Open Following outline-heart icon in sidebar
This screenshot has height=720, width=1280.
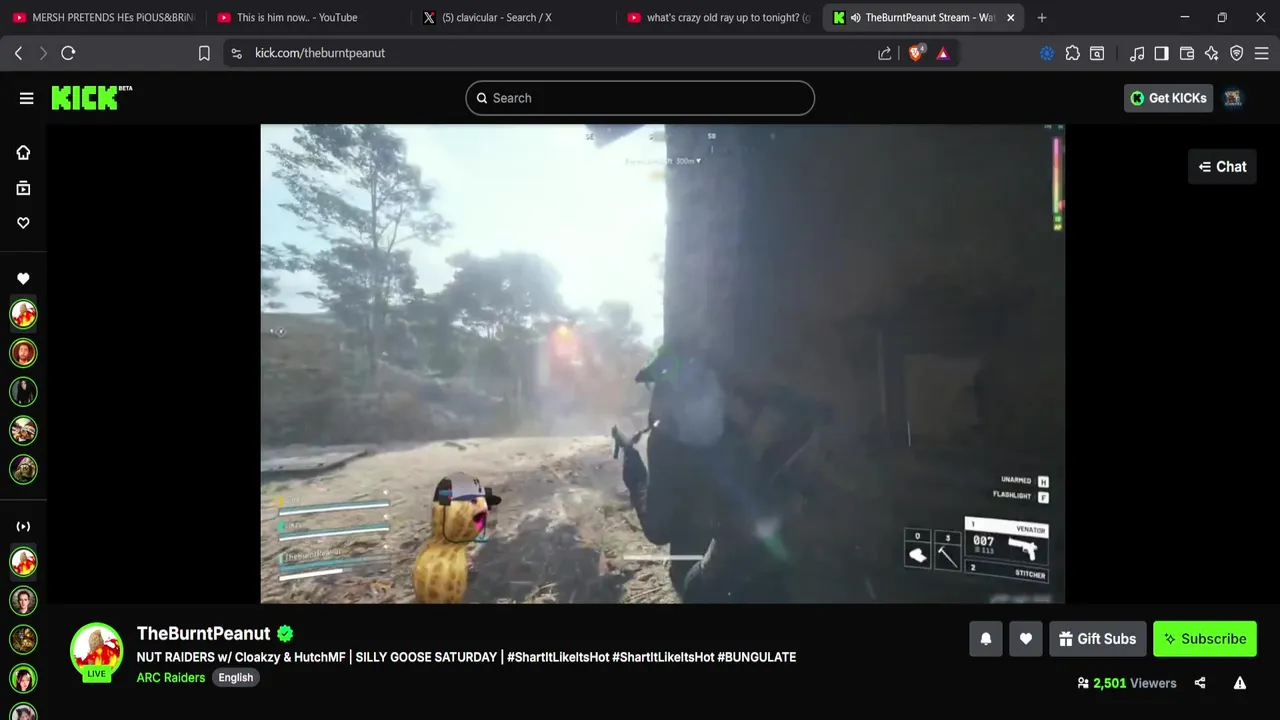[23, 223]
